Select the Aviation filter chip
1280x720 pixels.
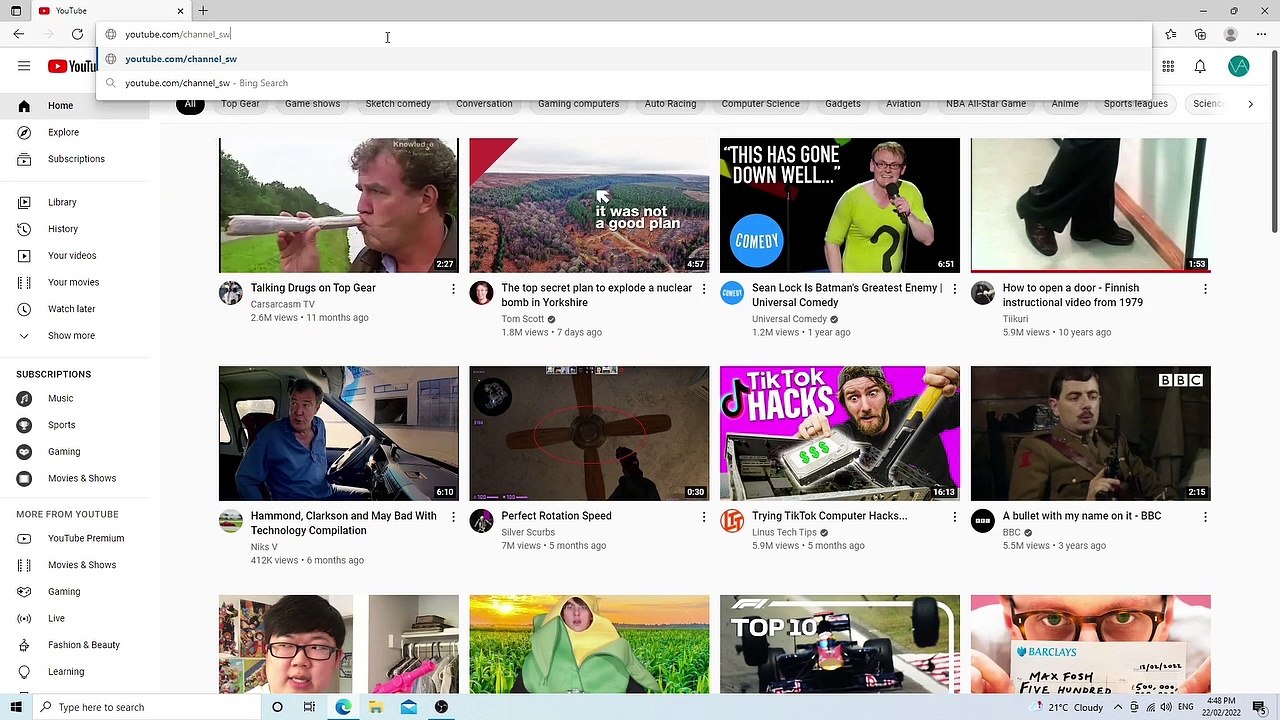[903, 104]
